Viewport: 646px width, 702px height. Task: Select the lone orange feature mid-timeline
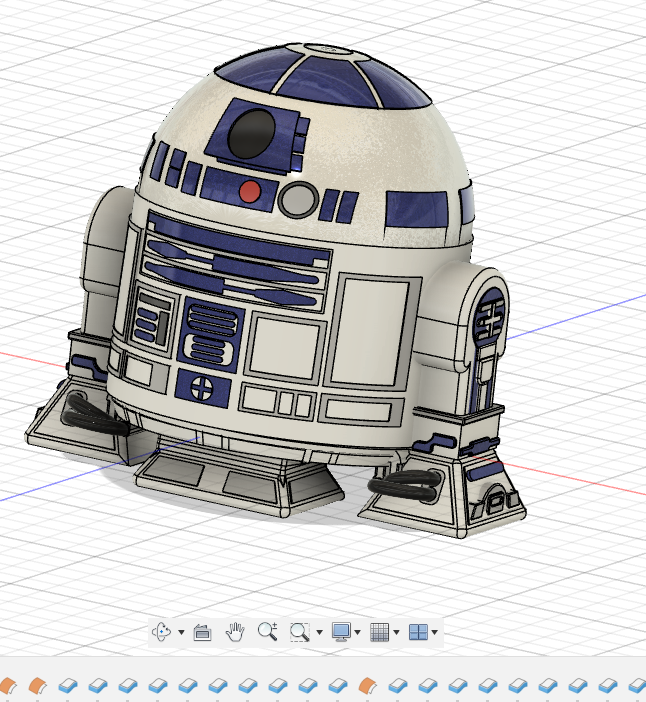pos(368,685)
